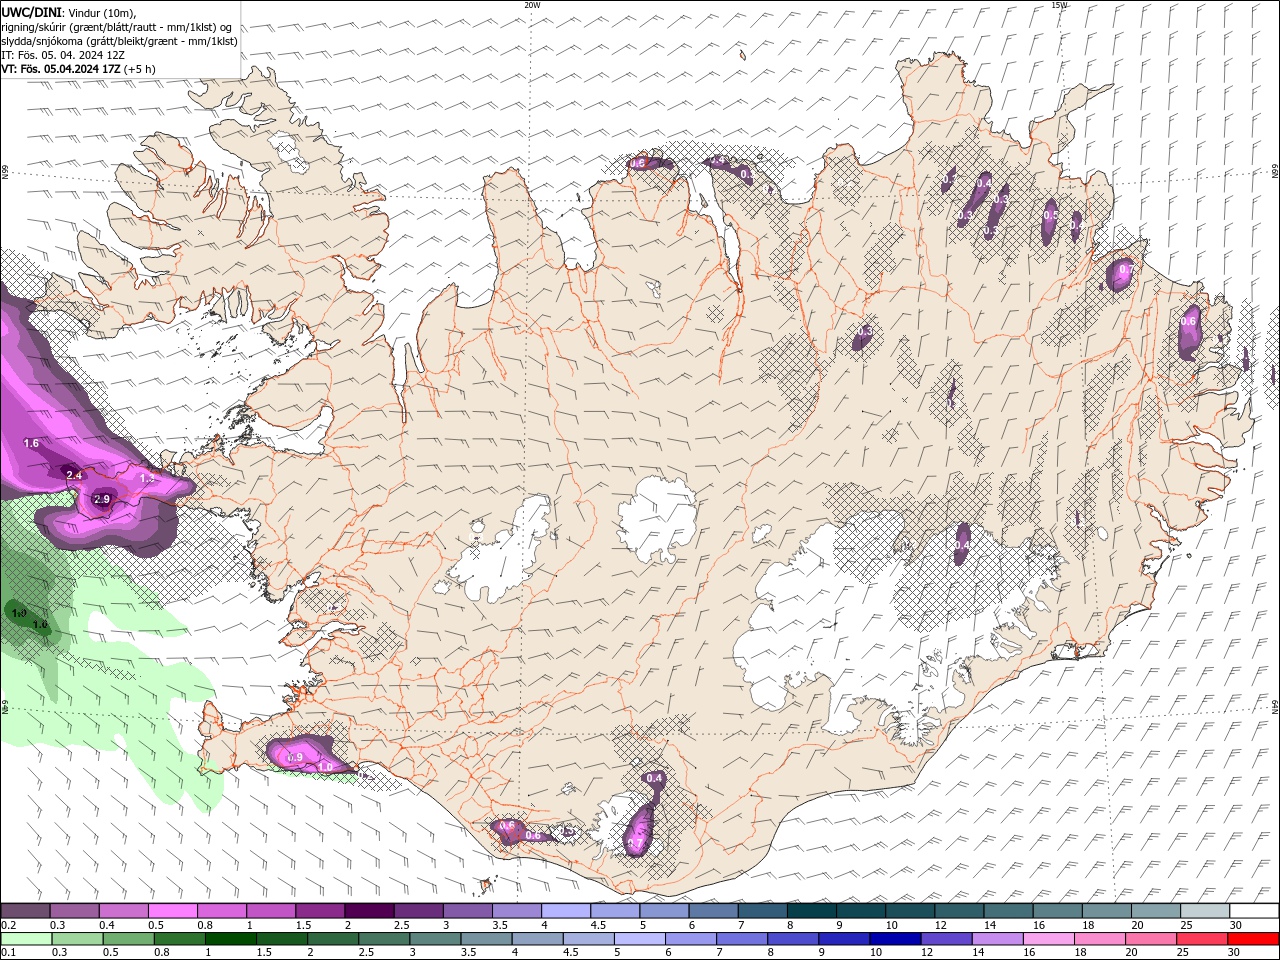Click the '0.5' value in northeast Iceland
This screenshot has width=1280, height=960.
coord(1050,215)
